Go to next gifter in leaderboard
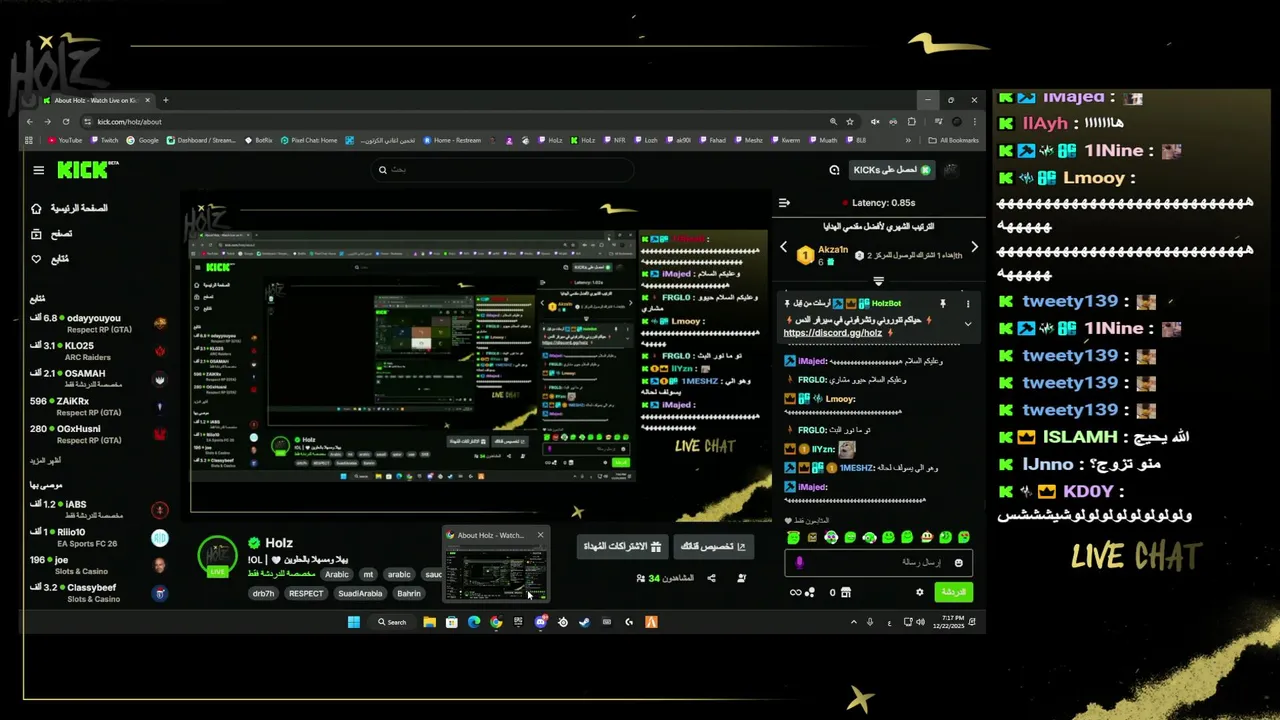This screenshot has height=720, width=1280. (x=974, y=247)
